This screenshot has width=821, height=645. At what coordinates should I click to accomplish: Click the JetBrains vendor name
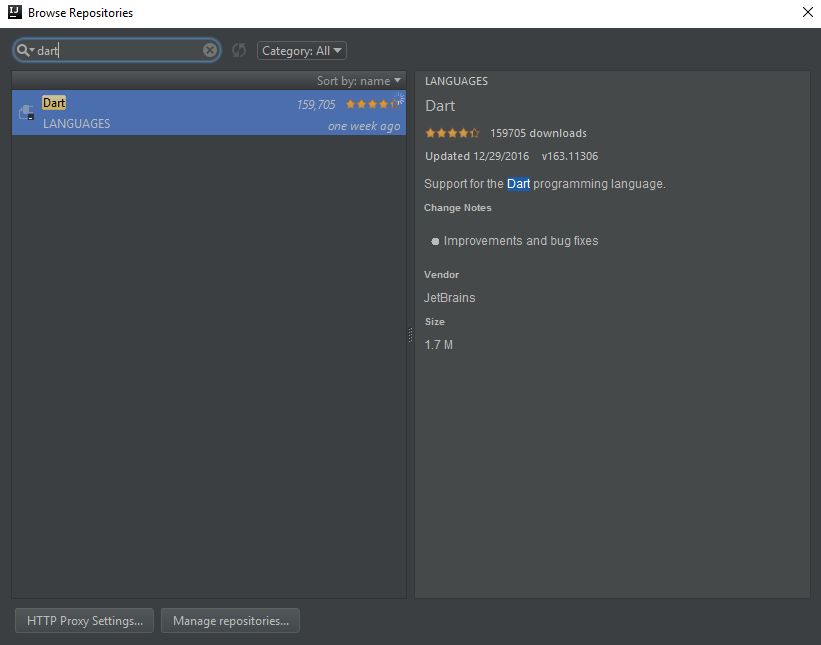click(450, 298)
